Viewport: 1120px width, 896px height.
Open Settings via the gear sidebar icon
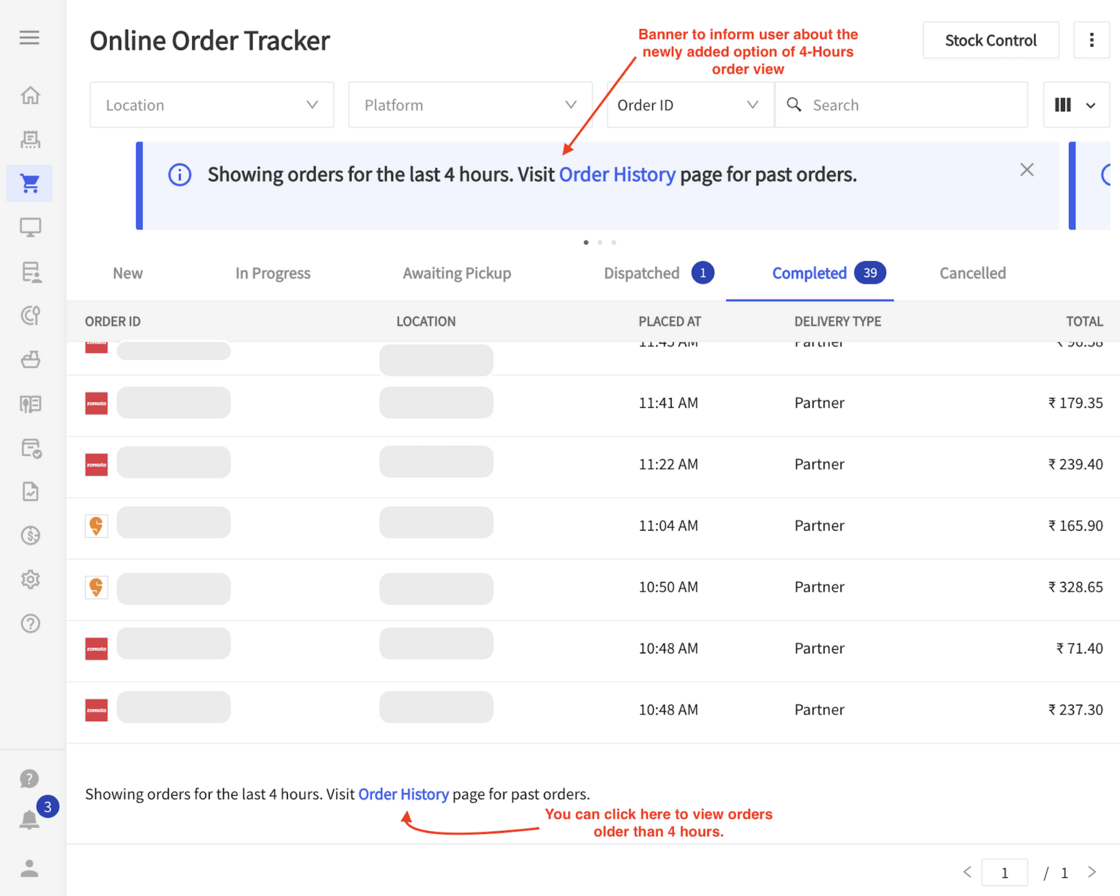[x=30, y=579]
